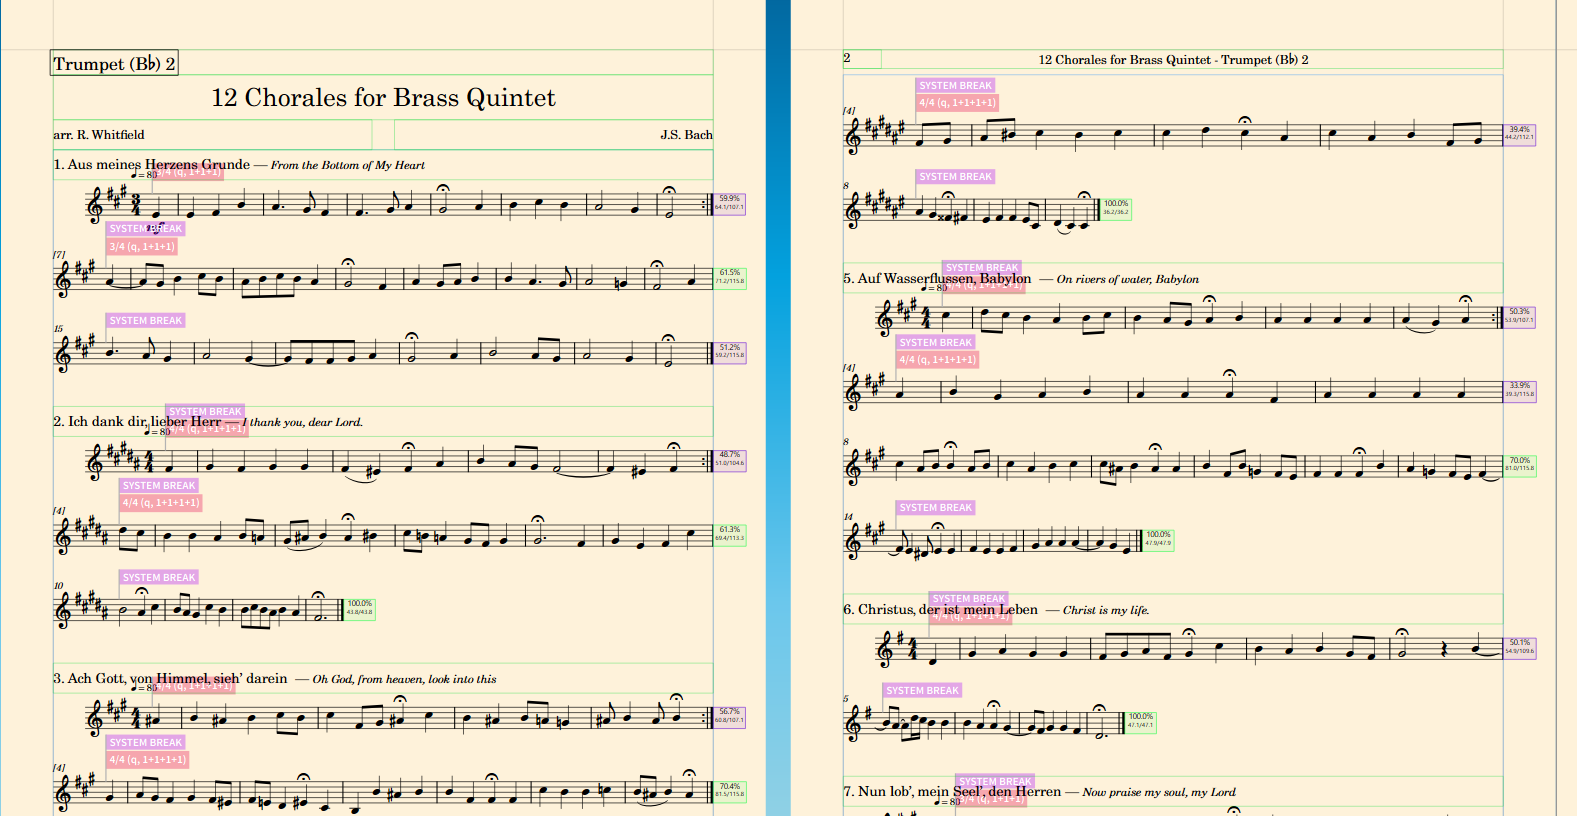Click the 51.2% system fullness indicator
Screen dimensions: 1577x816
730,351
